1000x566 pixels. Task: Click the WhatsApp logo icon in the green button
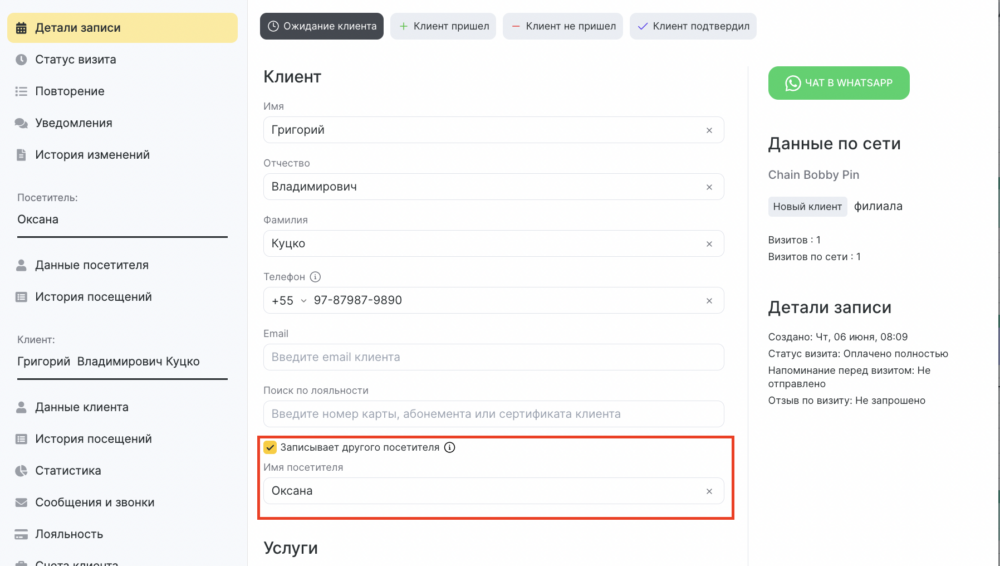793,84
